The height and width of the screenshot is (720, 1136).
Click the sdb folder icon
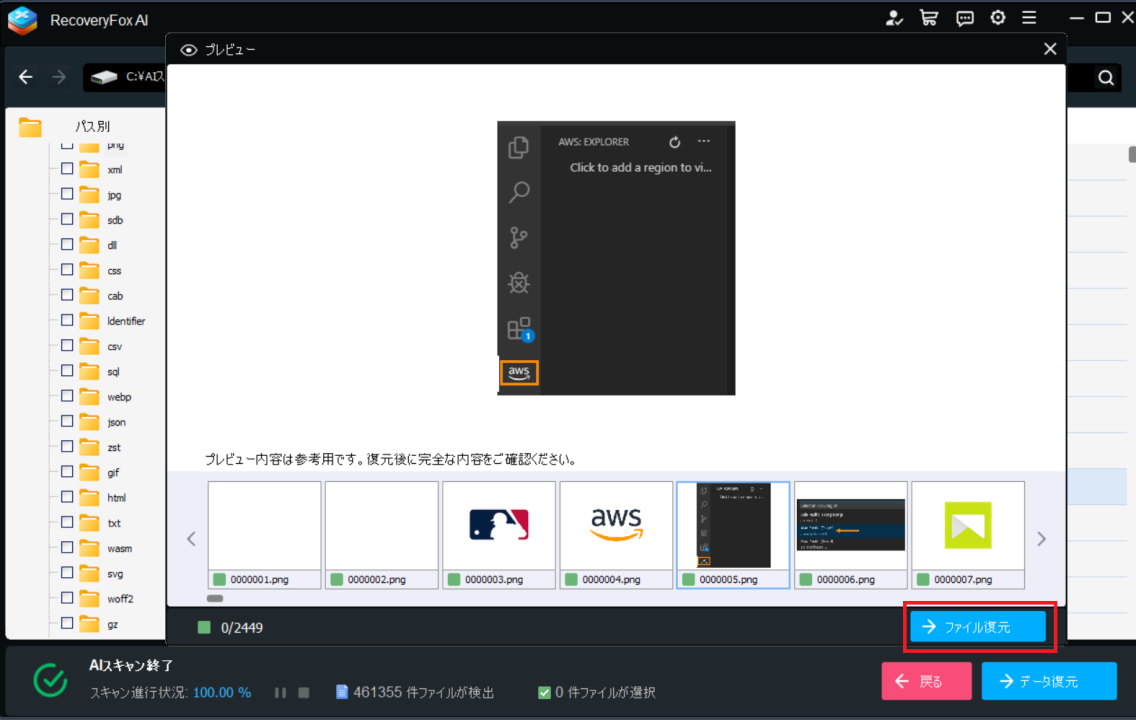click(89, 220)
